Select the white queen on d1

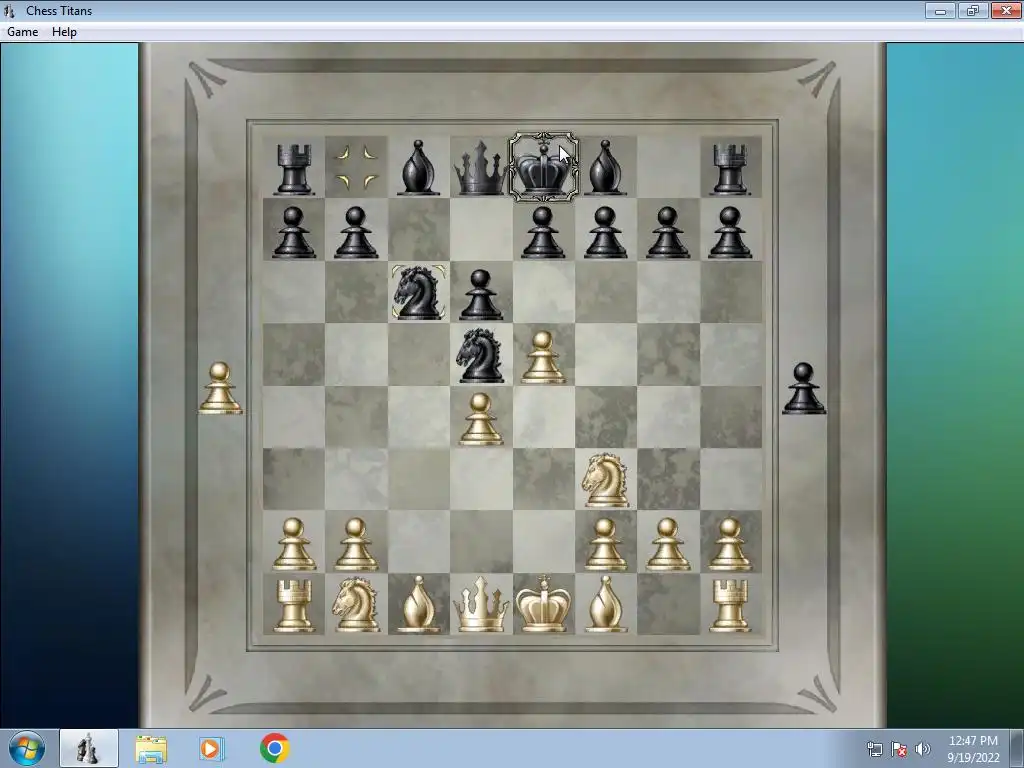pos(481,604)
